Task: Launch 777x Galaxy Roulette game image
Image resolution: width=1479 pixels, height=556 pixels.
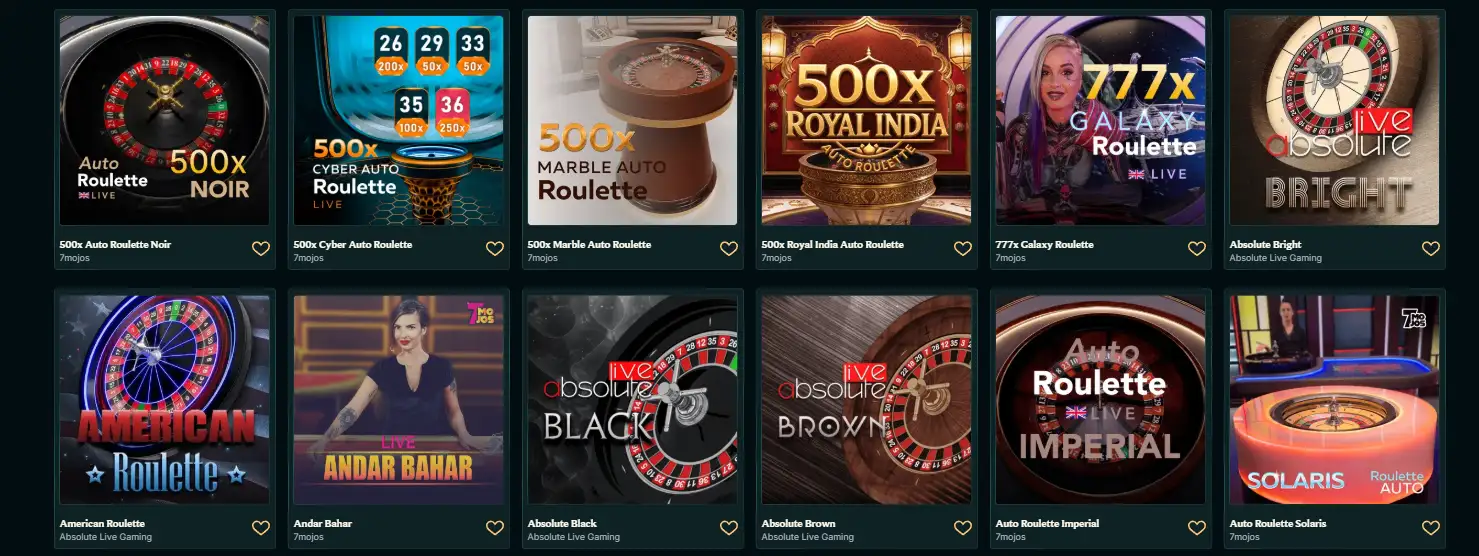Action: click(1101, 120)
